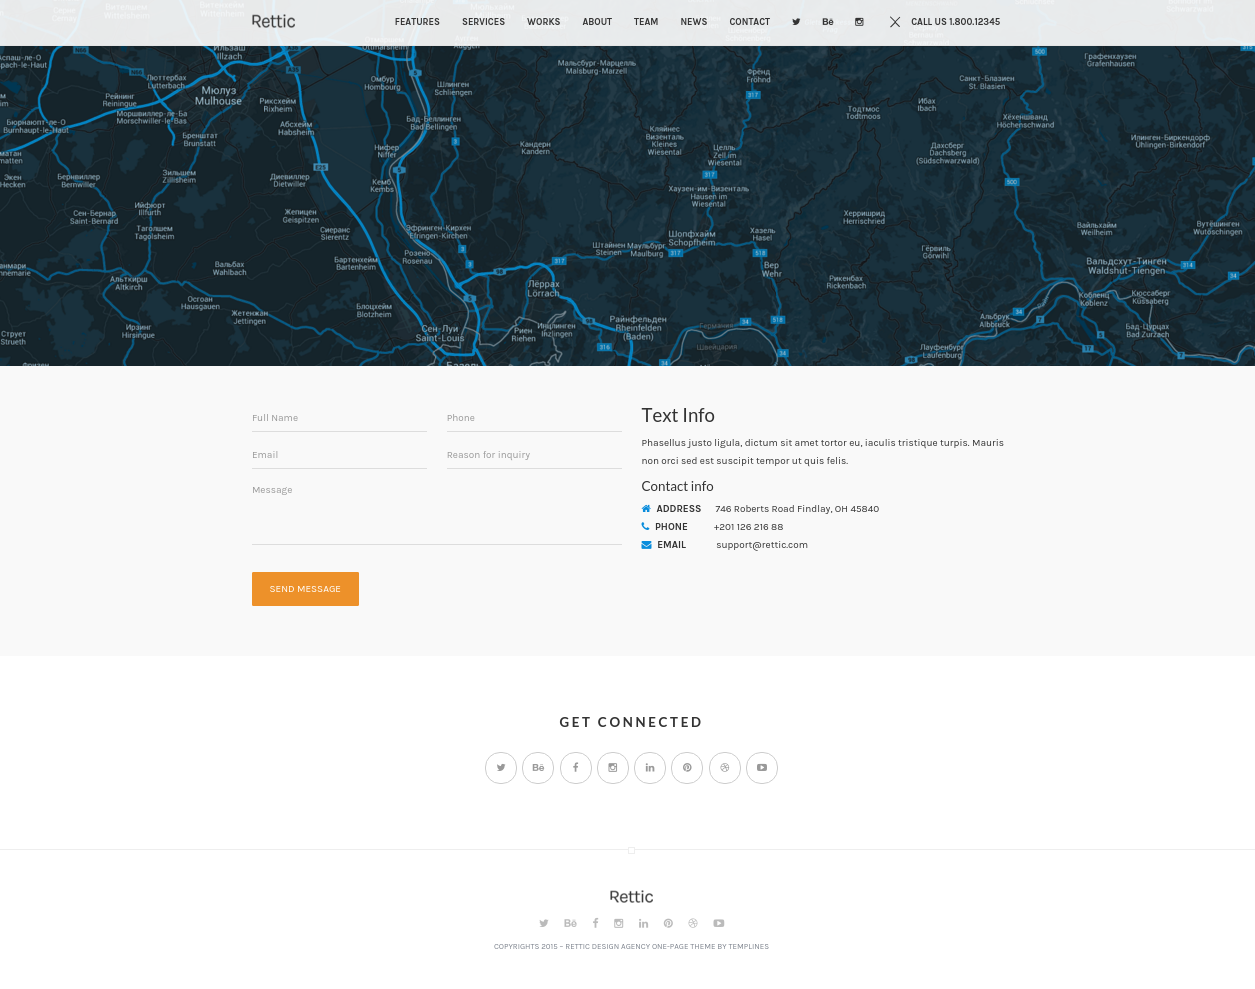Open circled Facebook icon under Get Connected
Viewport: 1255px width, 989px height.
pyautogui.click(x=575, y=768)
